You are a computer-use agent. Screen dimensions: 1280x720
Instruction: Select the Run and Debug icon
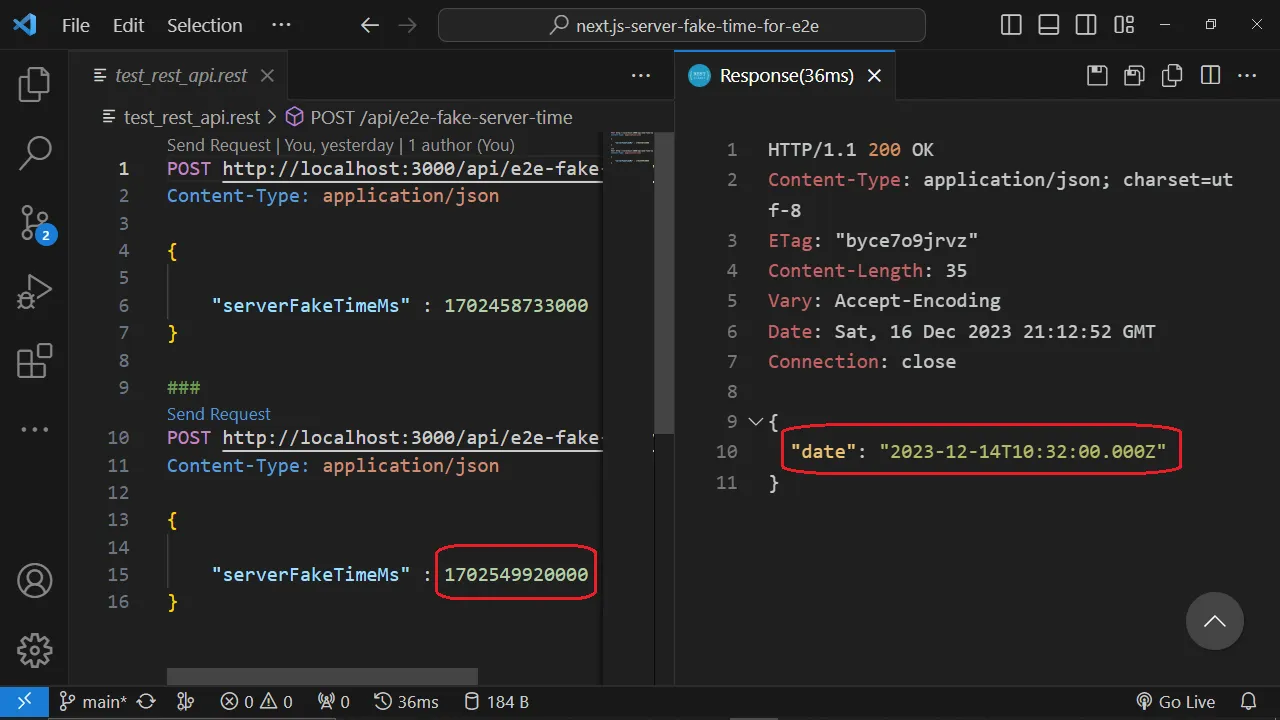(x=34, y=291)
